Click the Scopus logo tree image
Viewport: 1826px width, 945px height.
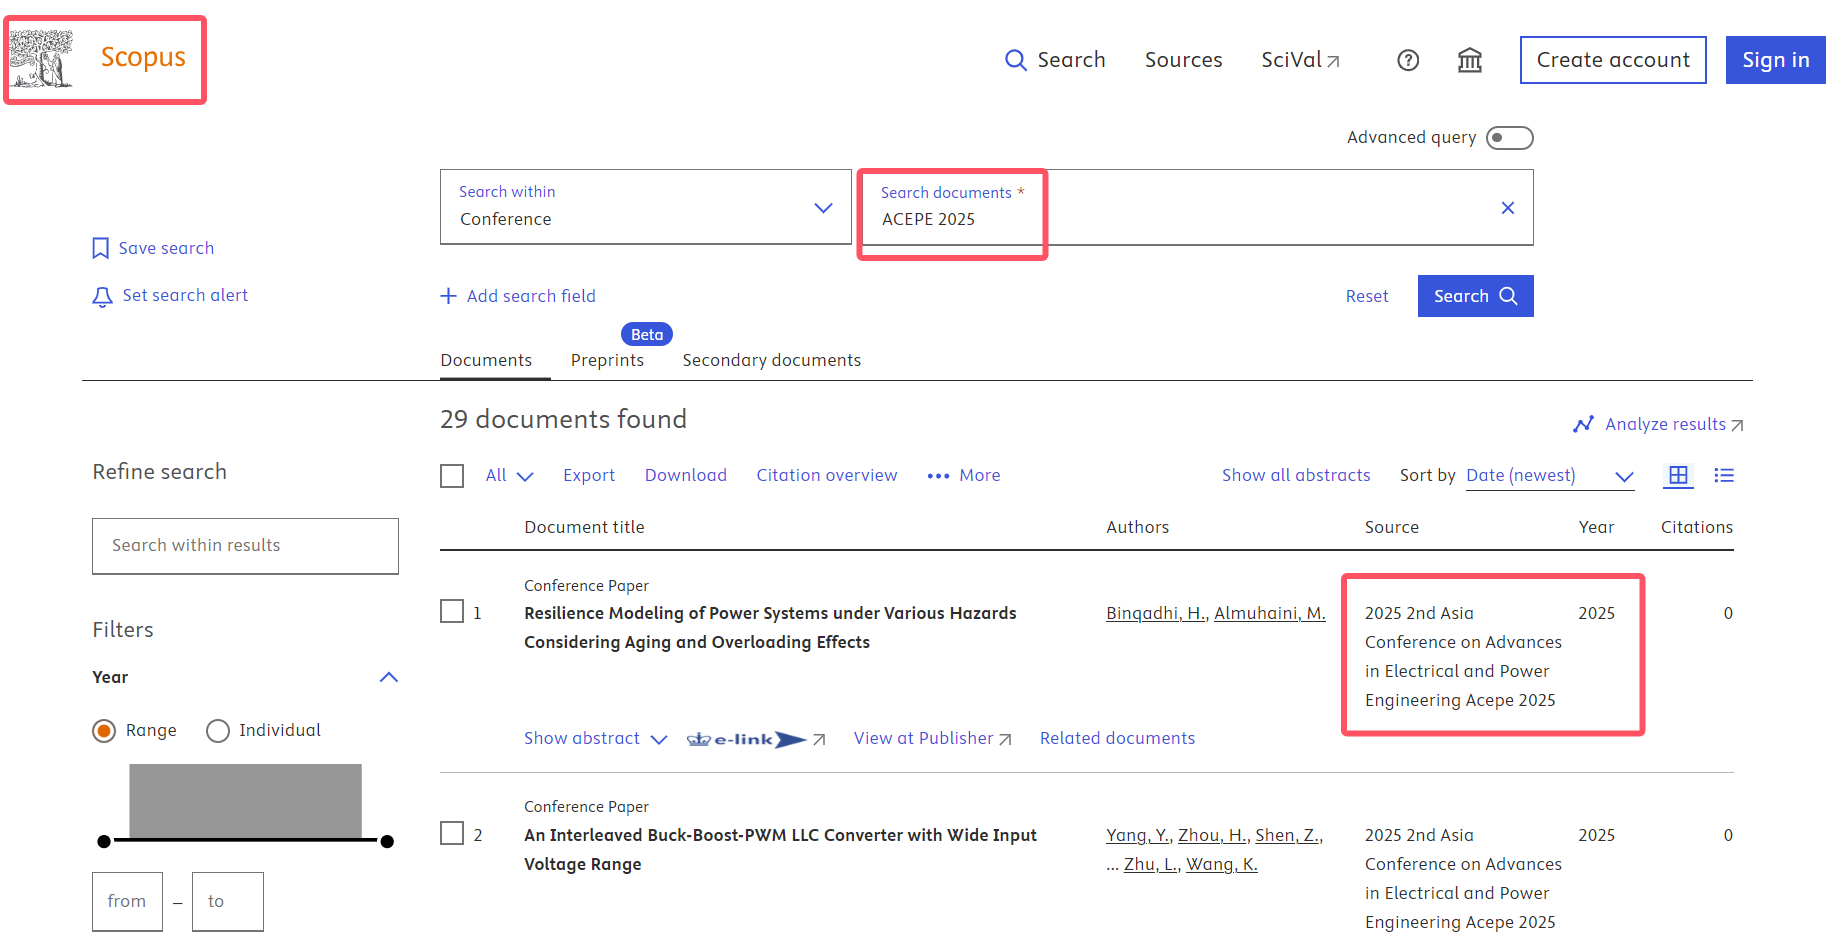tap(42, 58)
